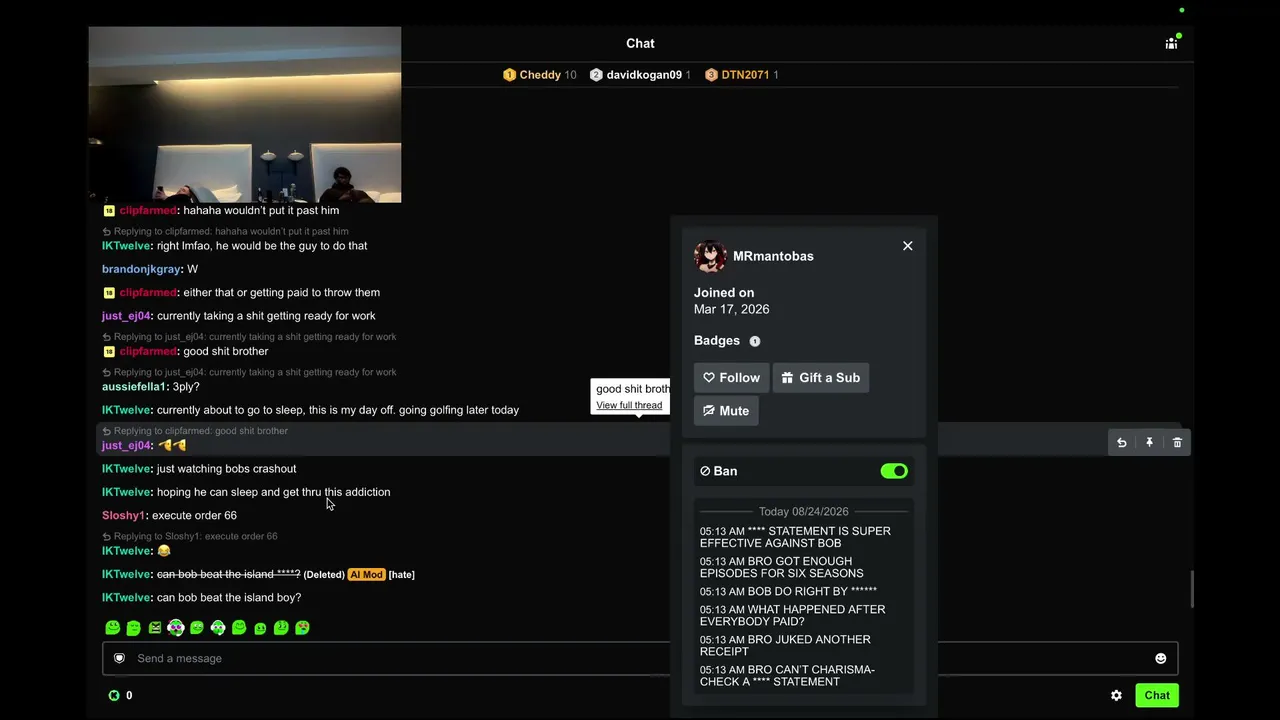Click username DTN2071 in the leaderboard
Image resolution: width=1280 pixels, height=720 pixels.
click(x=745, y=75)
